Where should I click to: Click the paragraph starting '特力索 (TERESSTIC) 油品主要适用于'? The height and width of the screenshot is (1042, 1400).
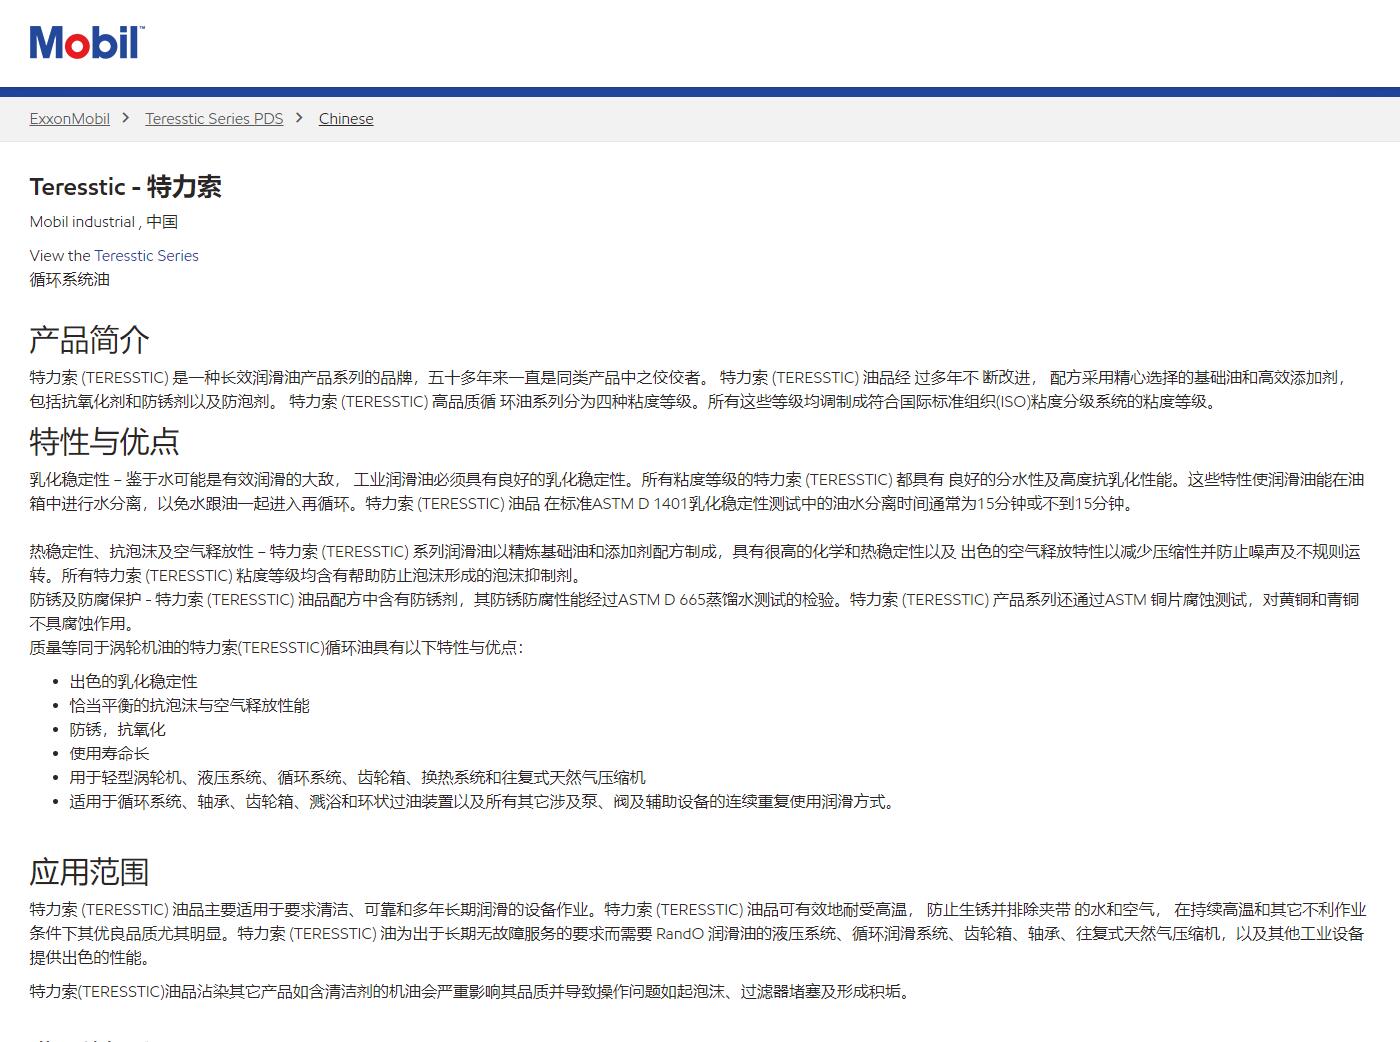(x=698, y=933)
